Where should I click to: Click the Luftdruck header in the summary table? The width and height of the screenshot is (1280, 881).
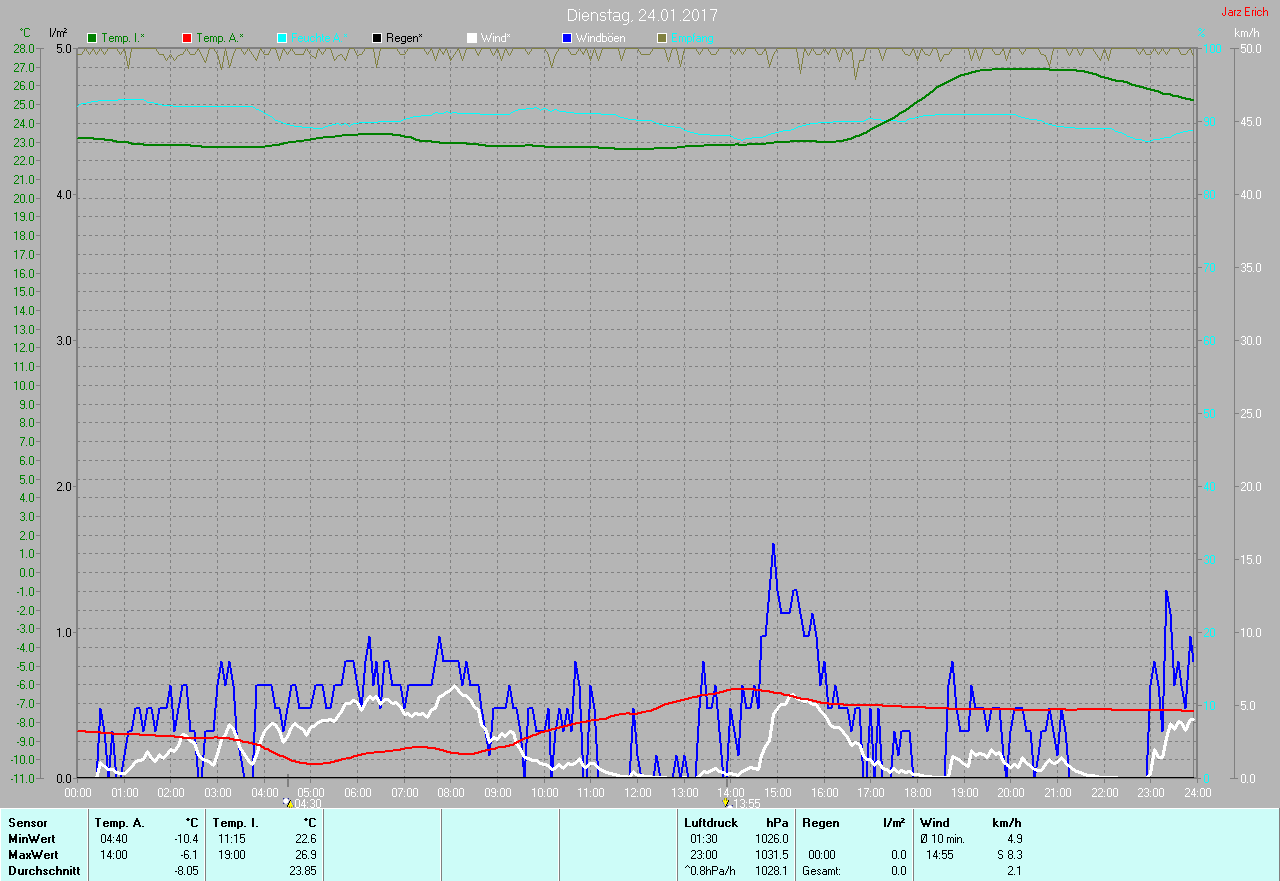[711, 823]
